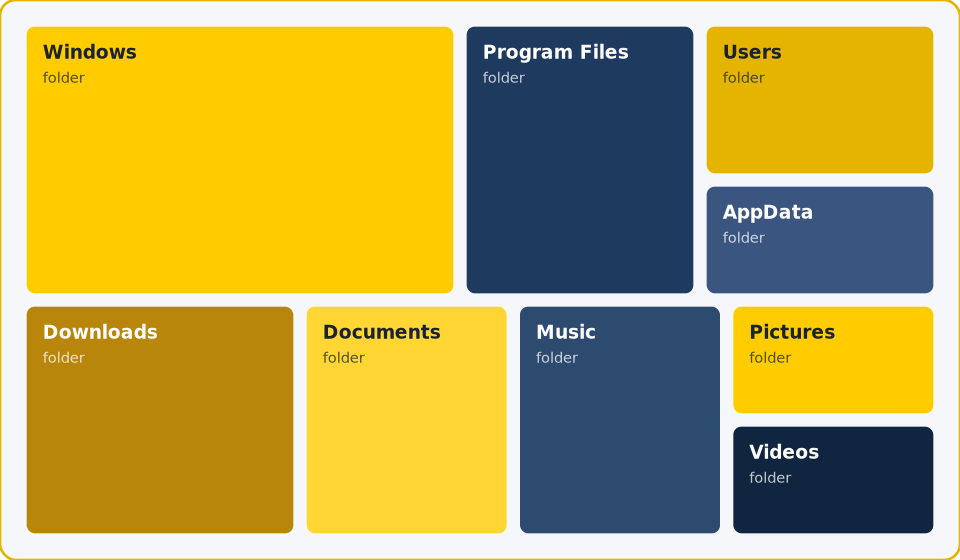Click the "Pictures" title text
Image resolution: width=960 pixels, height=560 pixels.
tap(792, 332)
